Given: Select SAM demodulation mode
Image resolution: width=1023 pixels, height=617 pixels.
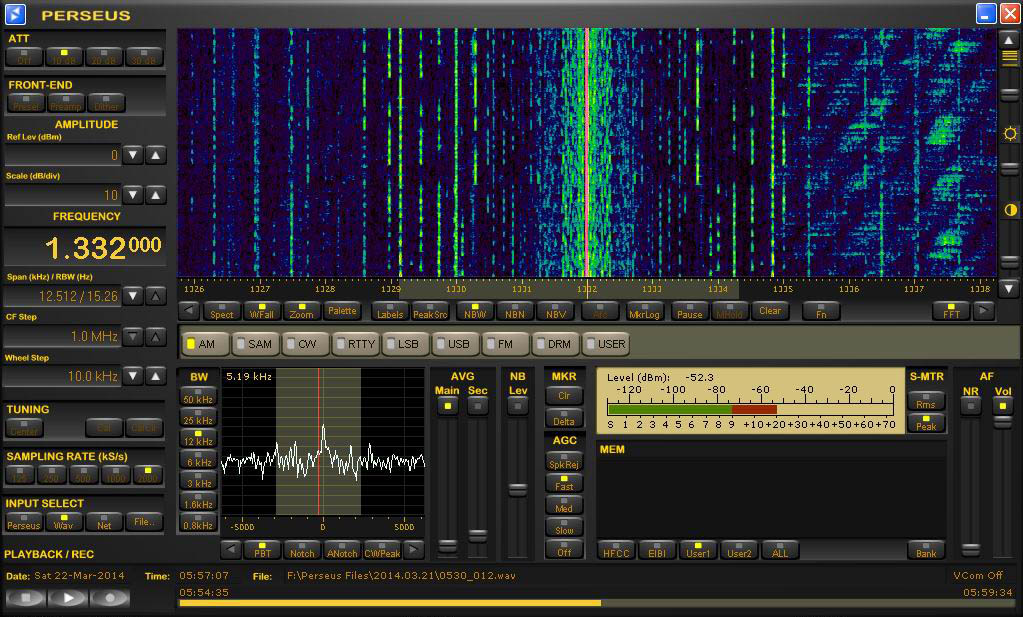Looking at the screenshot, I should pyautogui.click(x=256, y=344).
